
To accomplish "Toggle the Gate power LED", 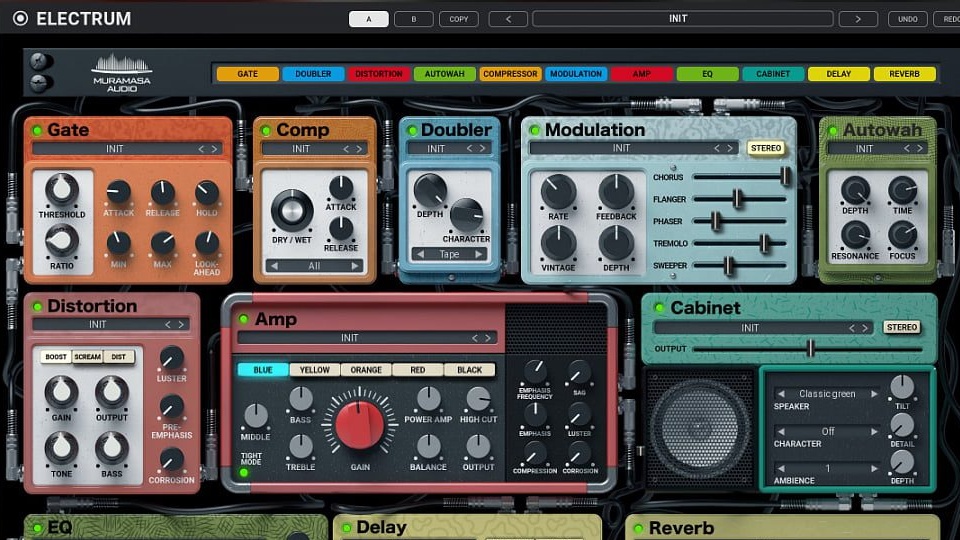I will (37, 130).
